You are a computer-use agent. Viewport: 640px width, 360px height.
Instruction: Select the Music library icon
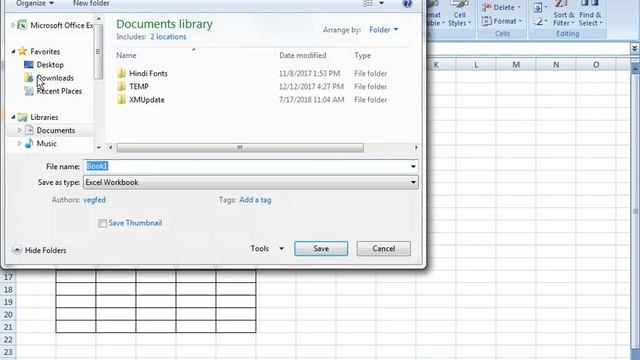click(29, 143)
